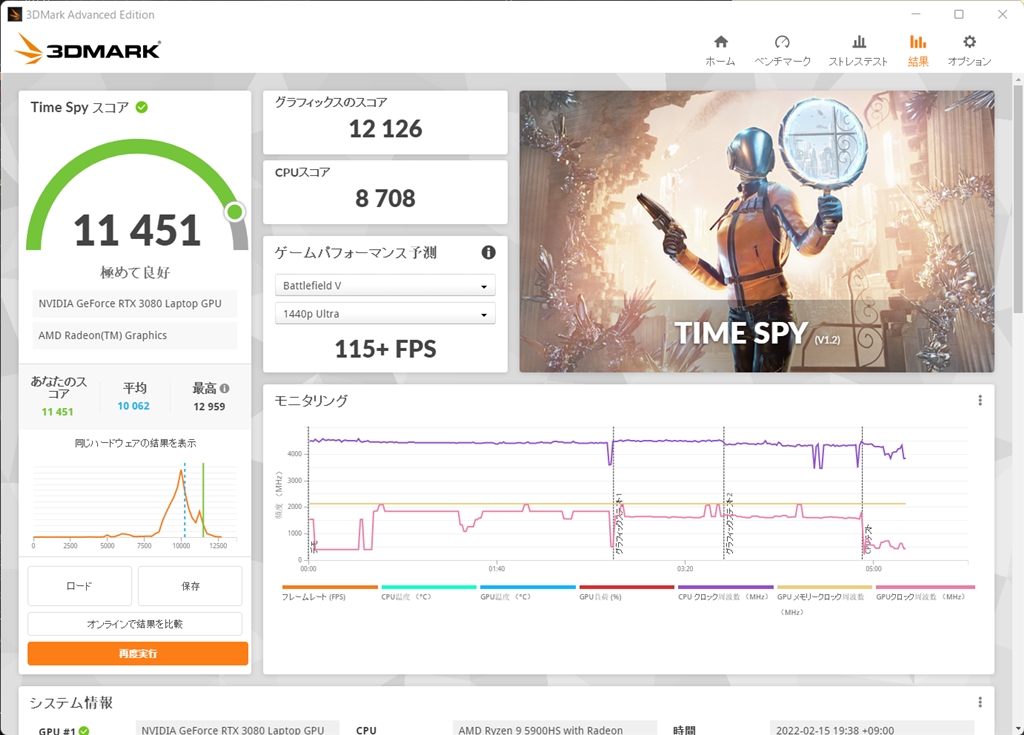The image size is (1024, 735).
Task: Click the hardware score distribution graph
Action: tap(135, 505)
